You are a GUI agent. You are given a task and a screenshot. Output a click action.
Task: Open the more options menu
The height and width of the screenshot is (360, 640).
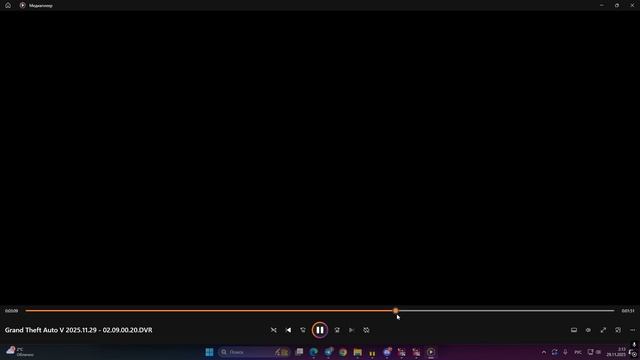[632, 330]
